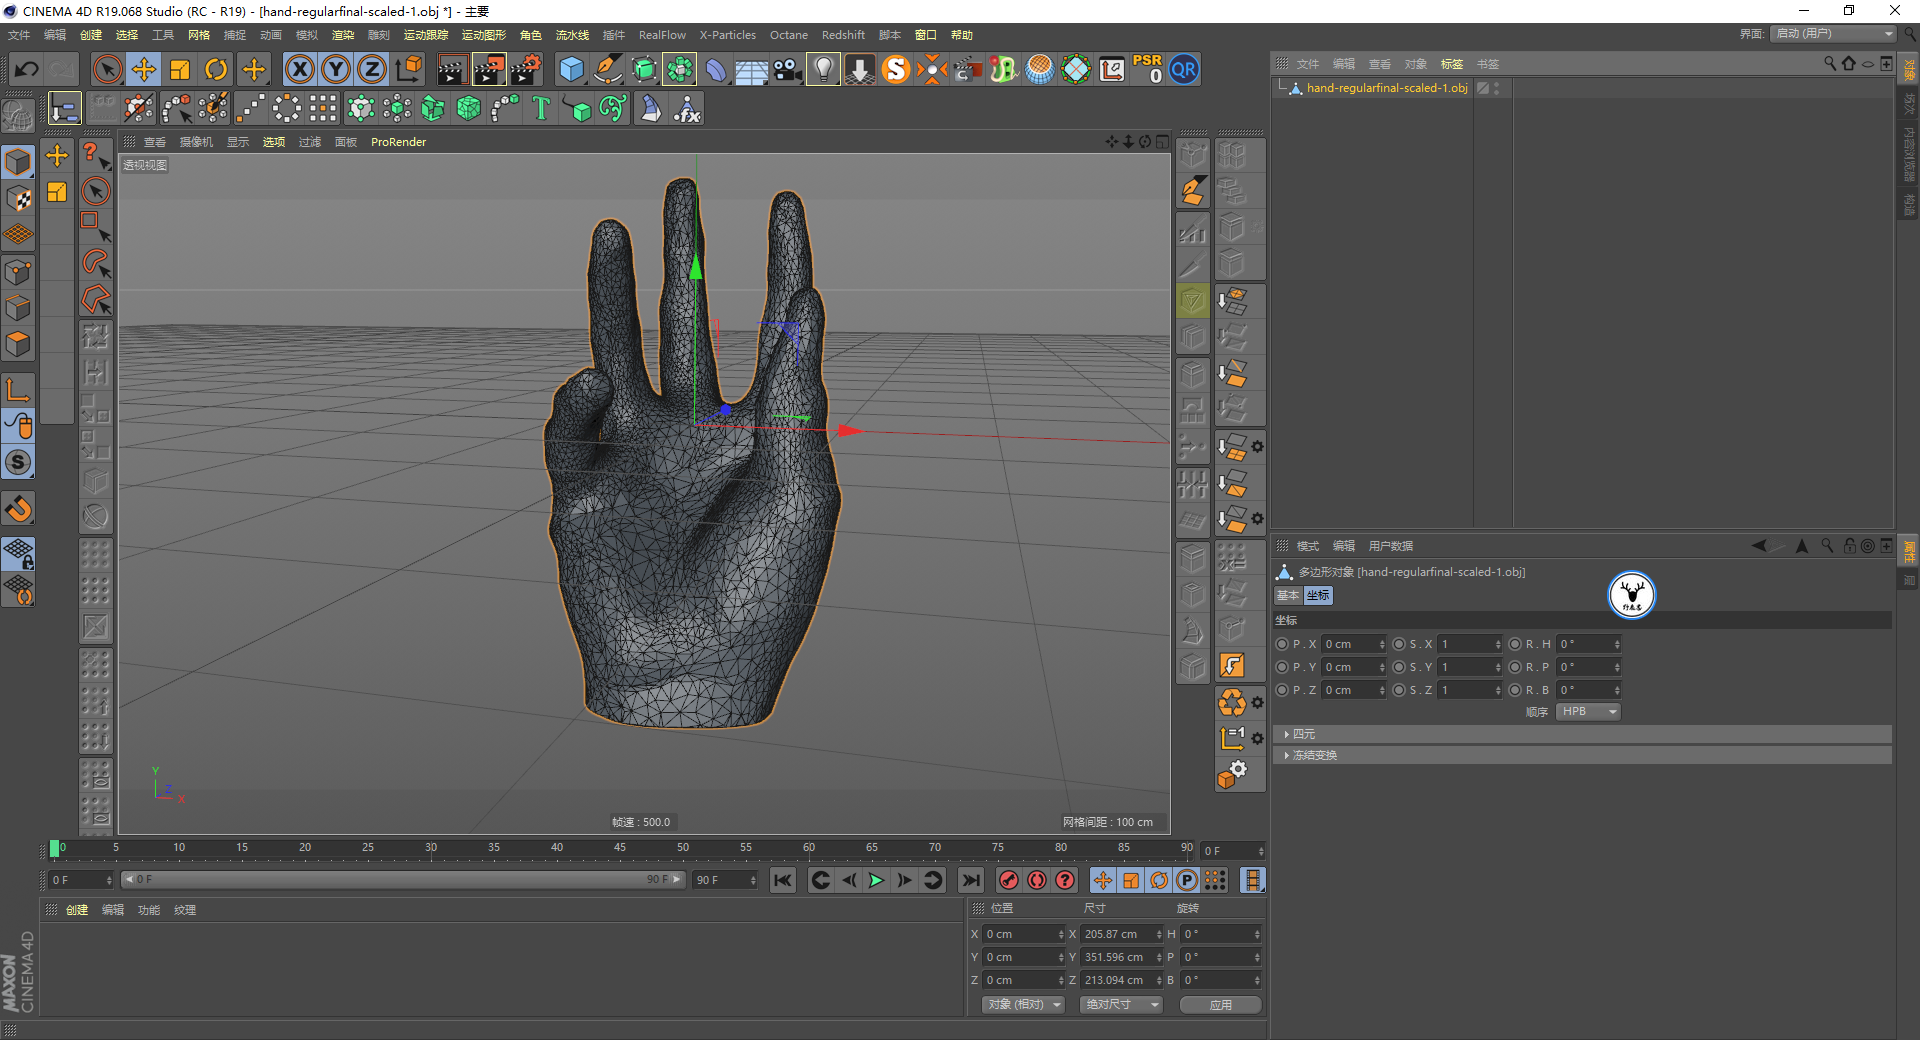Click the preview range slider bar
The width and height of the screenshot is (1920, 1040).
(x=402, y=880)
